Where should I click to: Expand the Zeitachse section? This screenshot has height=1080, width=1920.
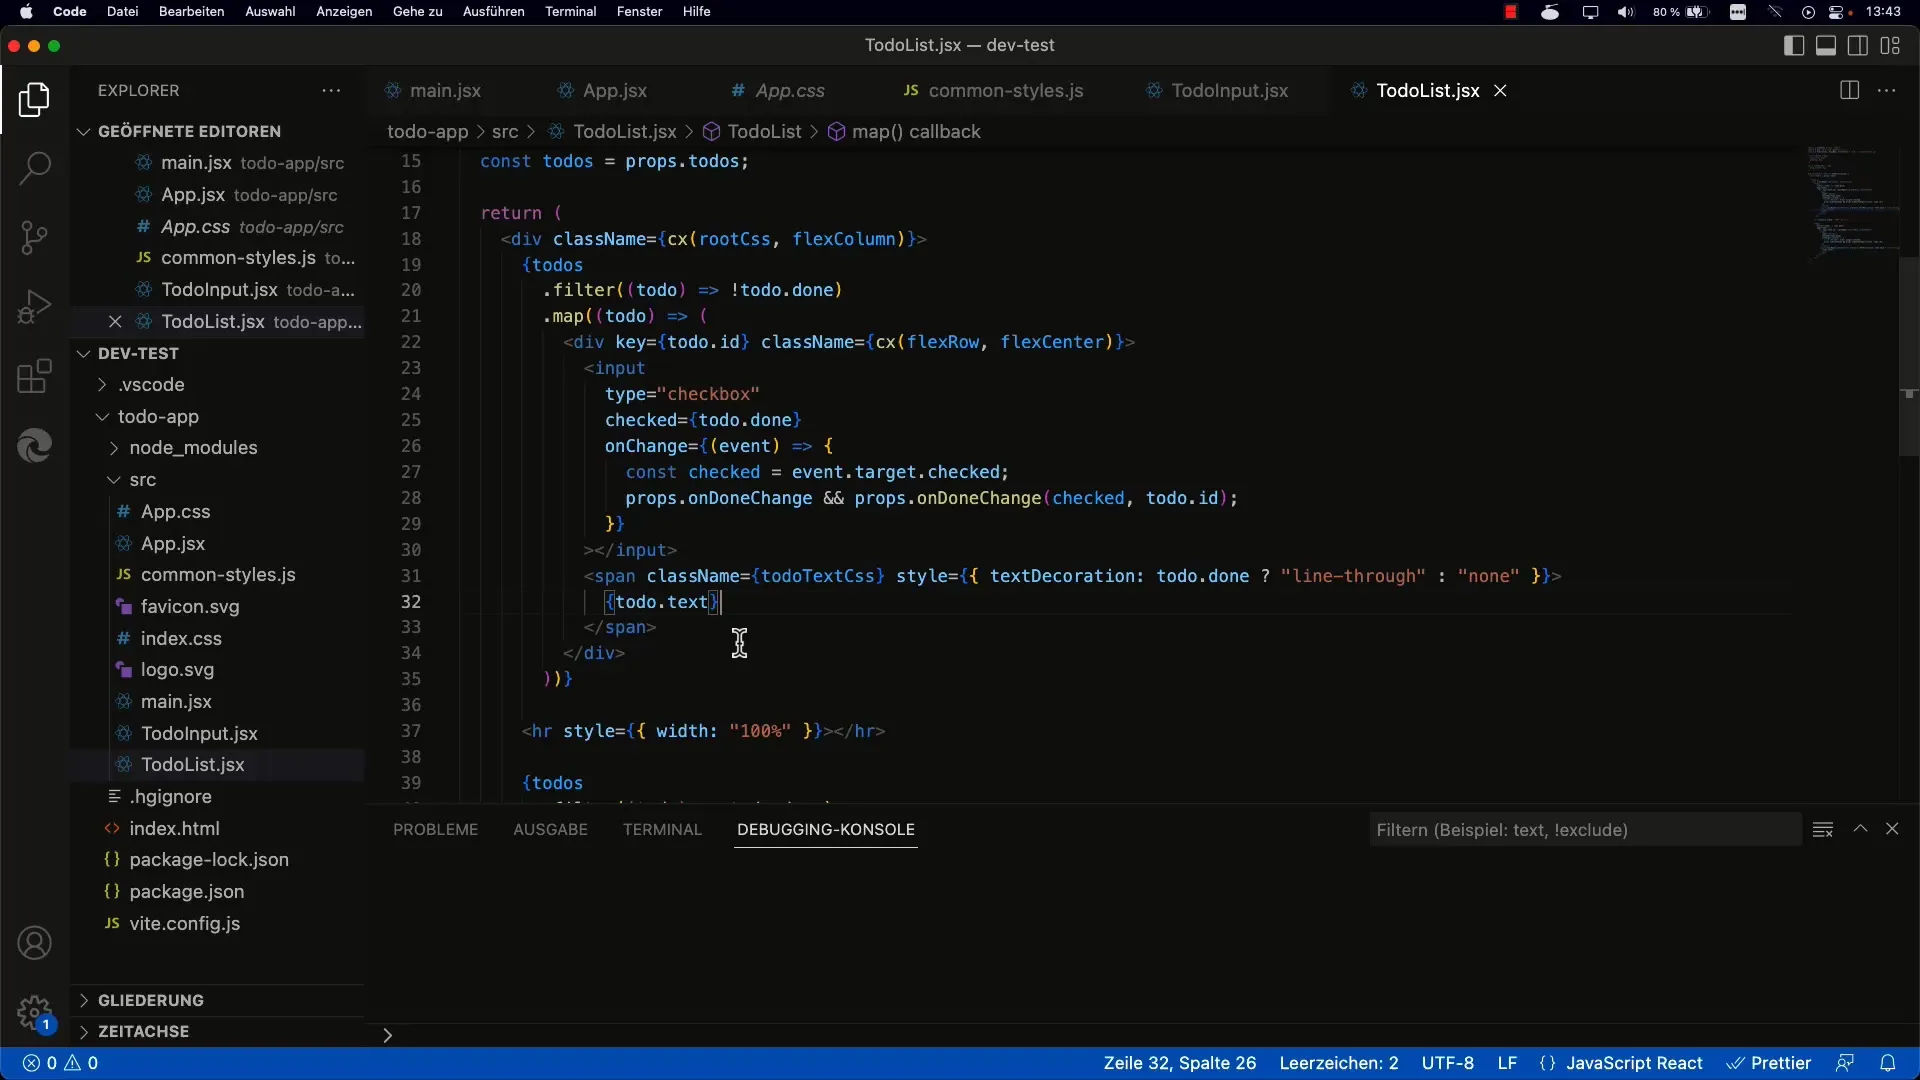point(143,1031)
